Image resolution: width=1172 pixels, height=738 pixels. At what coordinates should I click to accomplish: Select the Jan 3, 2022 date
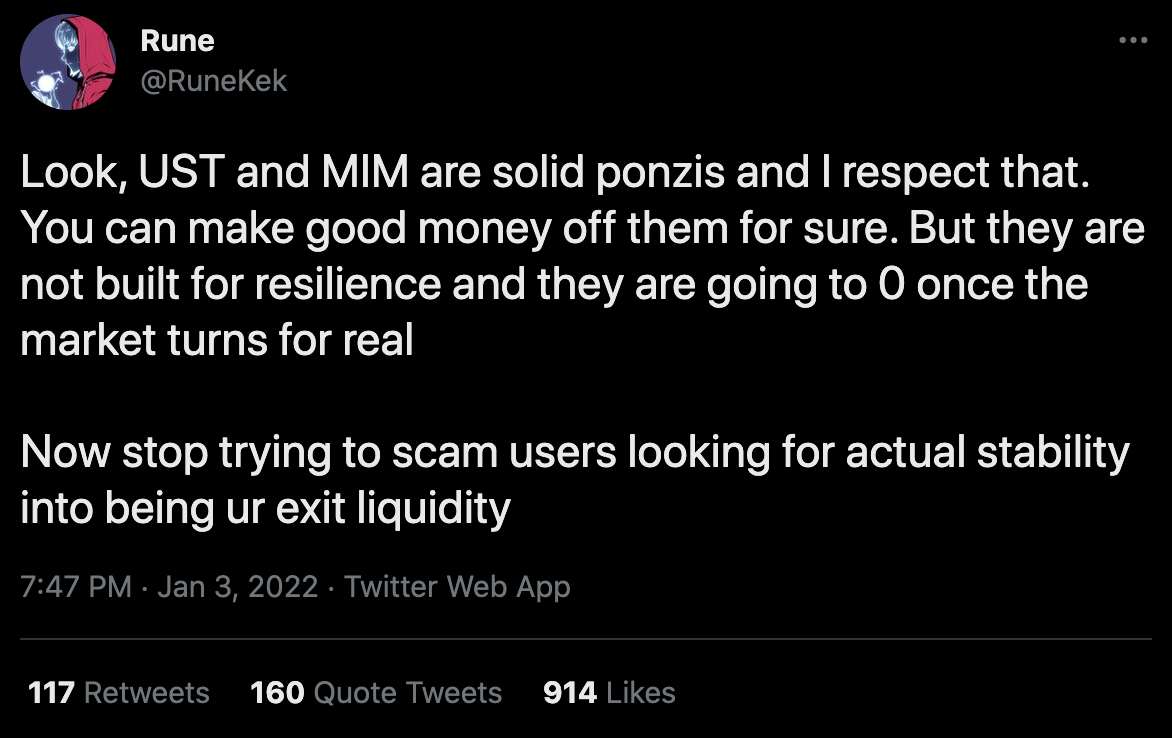click(x=237, y=586)
